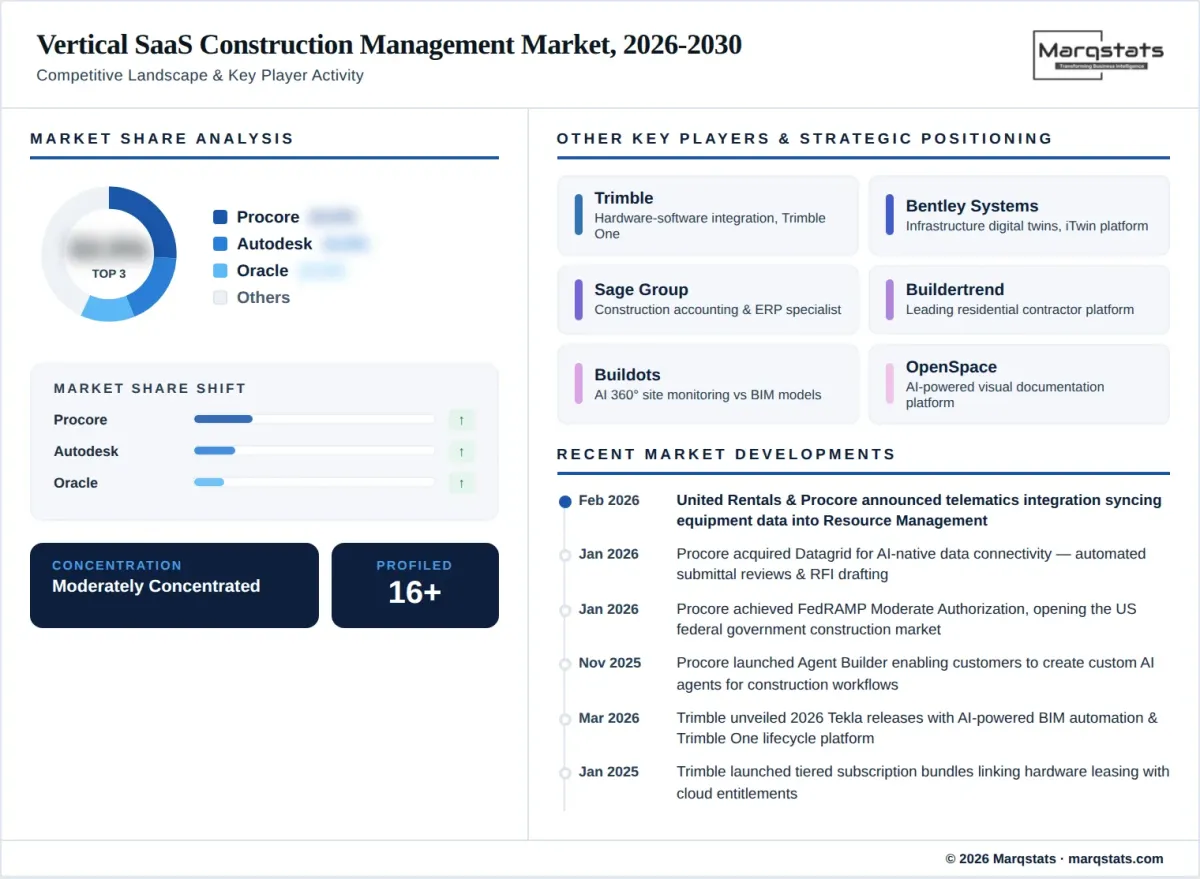This screenshot has width=1200, height=879.
Task: Click the Feb 2026 timeline dot
Action: point(565,501)
